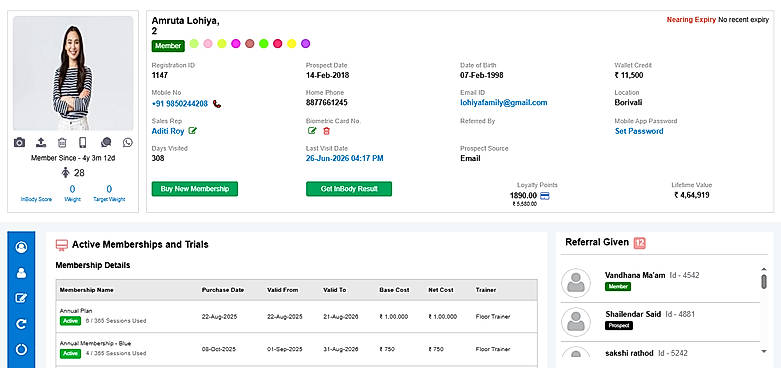Click the Purchase Date column header
The width and height of the screenshot is (781, 368).
223,290
